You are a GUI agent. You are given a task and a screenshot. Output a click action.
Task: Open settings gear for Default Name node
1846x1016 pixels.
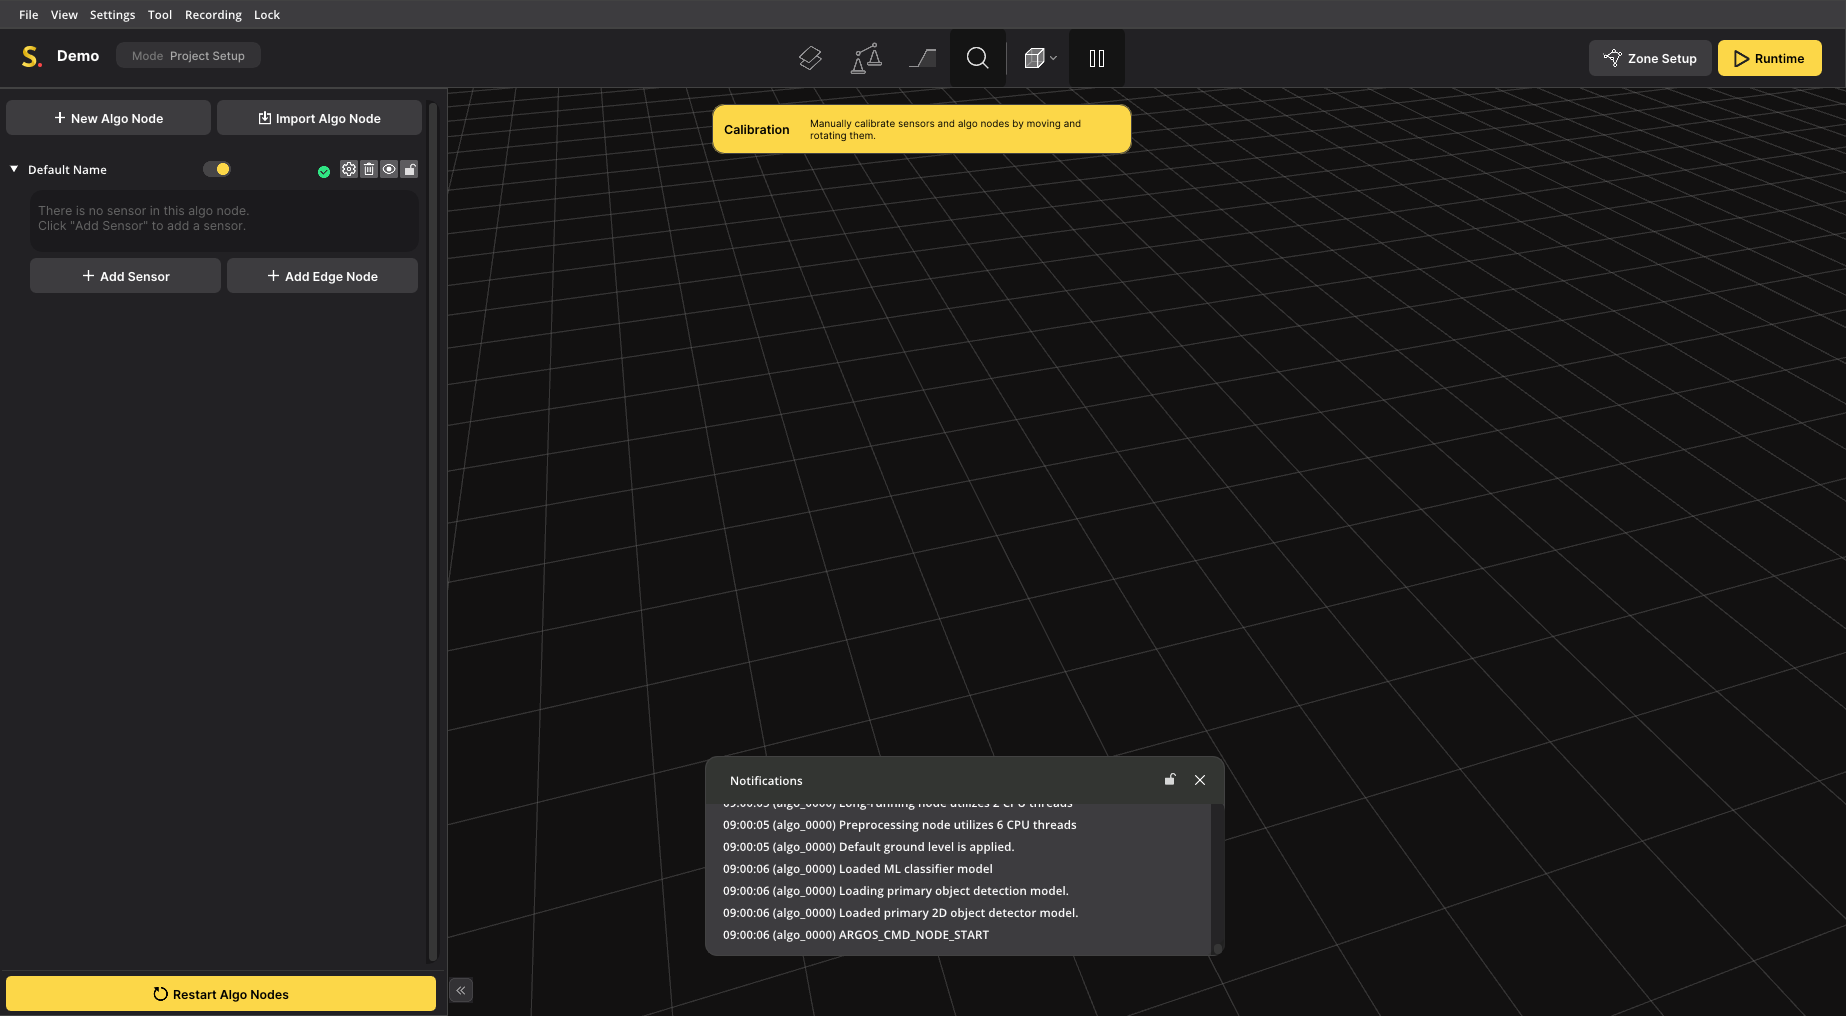click(x=349, y=169)
